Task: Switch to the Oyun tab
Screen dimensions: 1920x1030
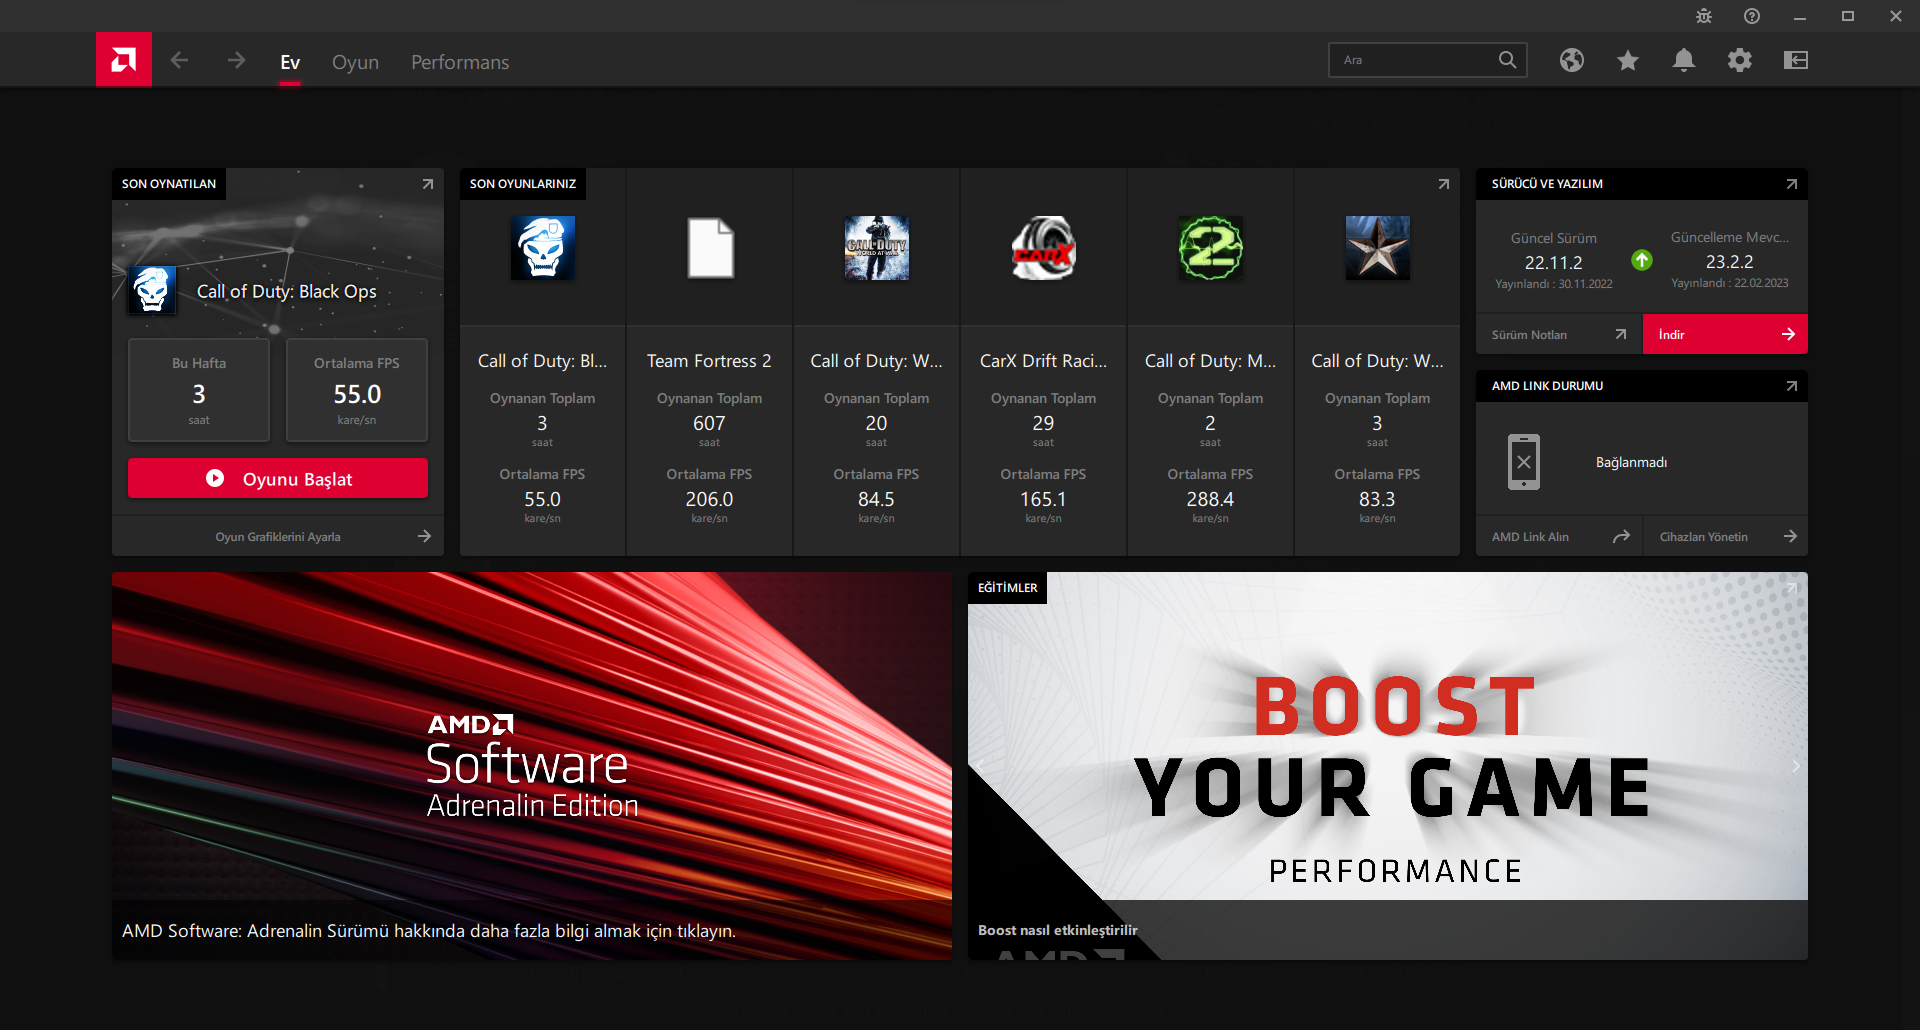Action: 355,62
